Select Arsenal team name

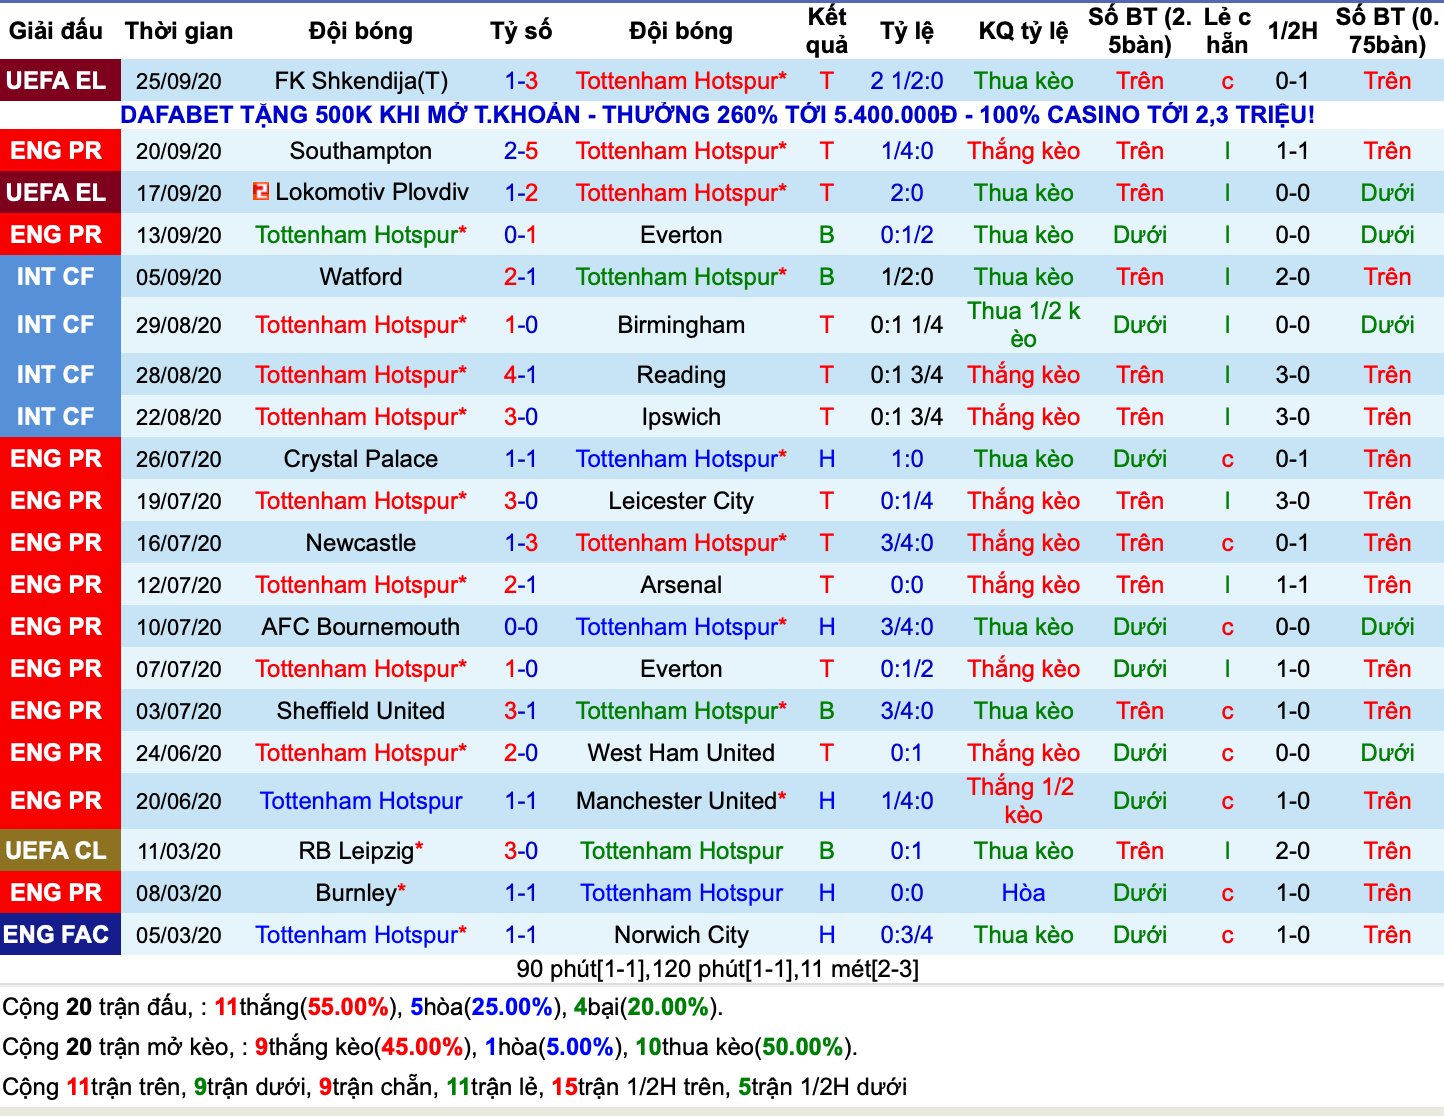[x=681, y=585]
